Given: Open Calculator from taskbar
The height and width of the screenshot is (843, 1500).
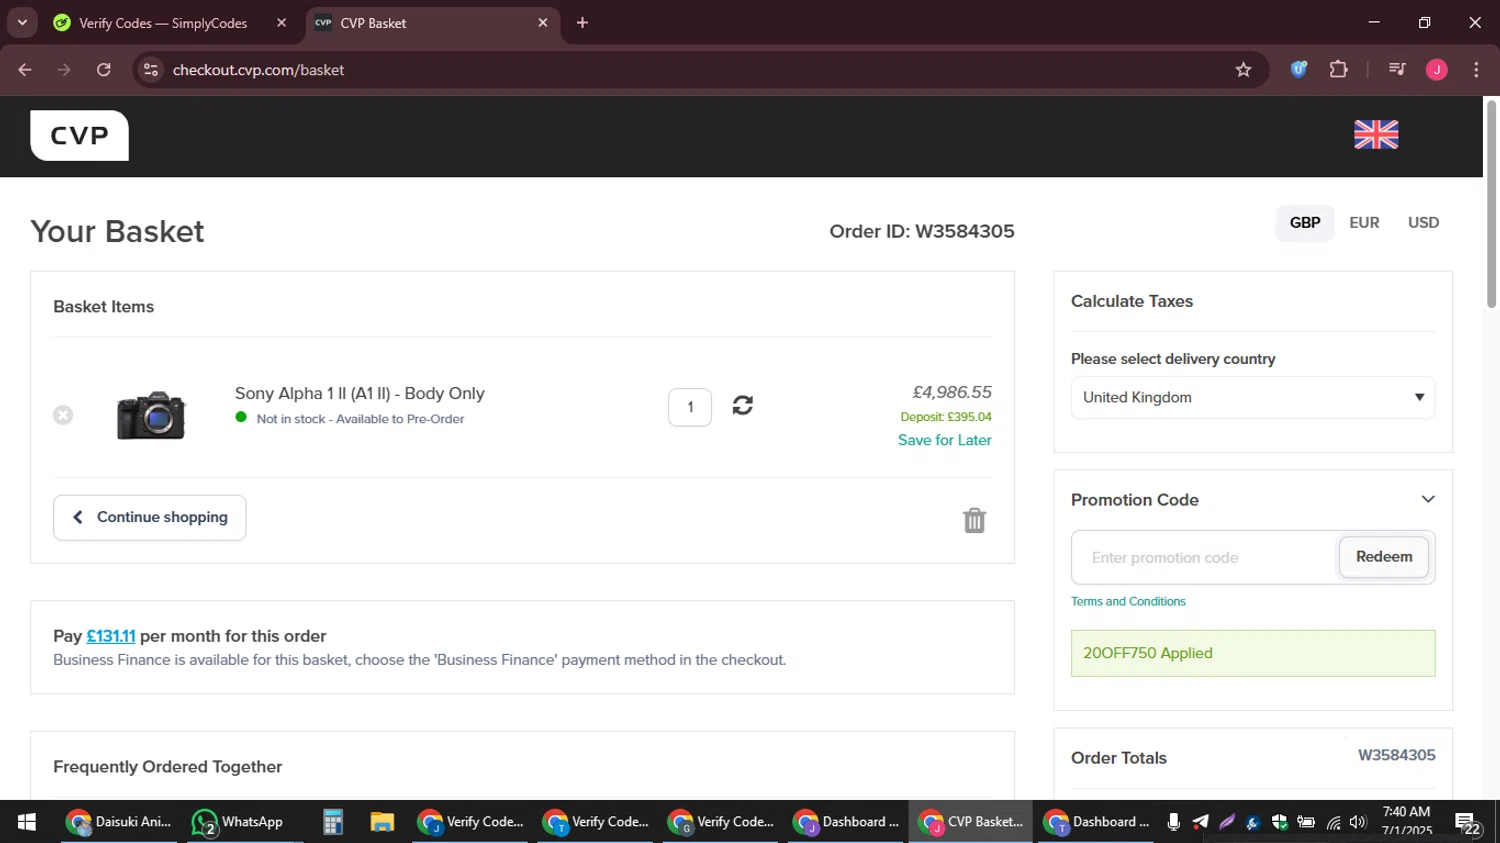Looking at the screenshot, I should pyautogui.click(x=333, y=822).
